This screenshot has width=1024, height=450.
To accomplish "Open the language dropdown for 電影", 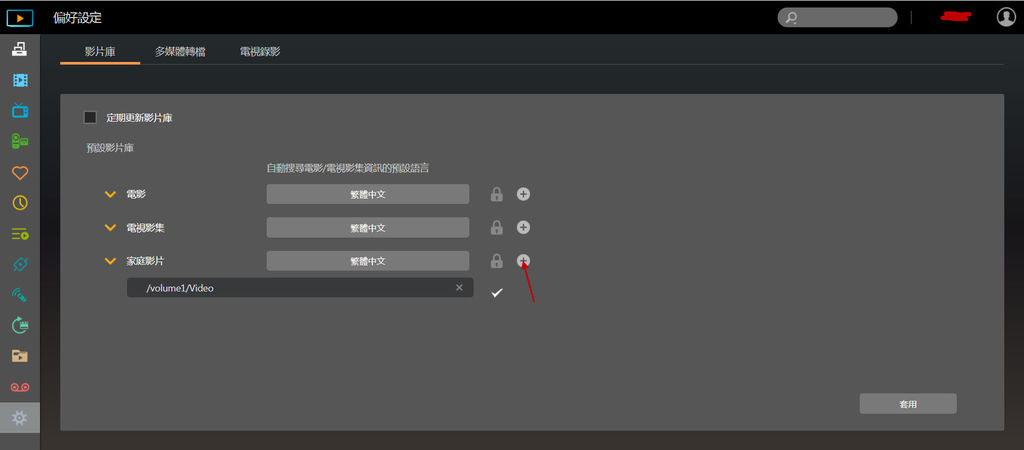I will (x=368, y=194).
